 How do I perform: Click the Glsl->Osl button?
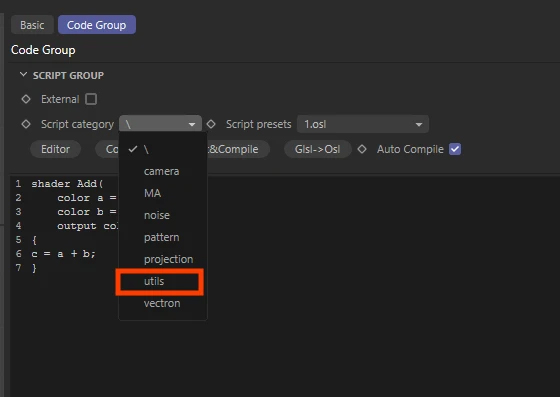(x=318, y=149)
